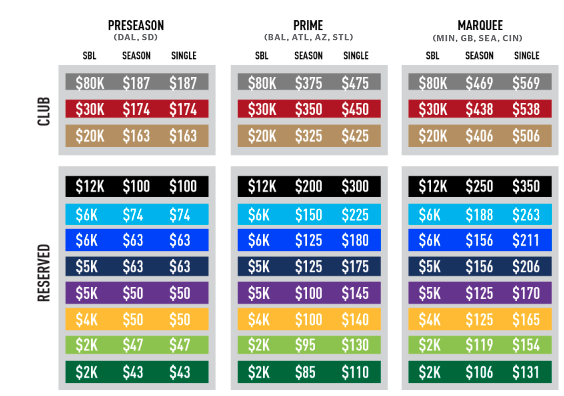This screenshot has width=564, height=396.
Task: Click the vertical CLUB label
Action: 44,111
